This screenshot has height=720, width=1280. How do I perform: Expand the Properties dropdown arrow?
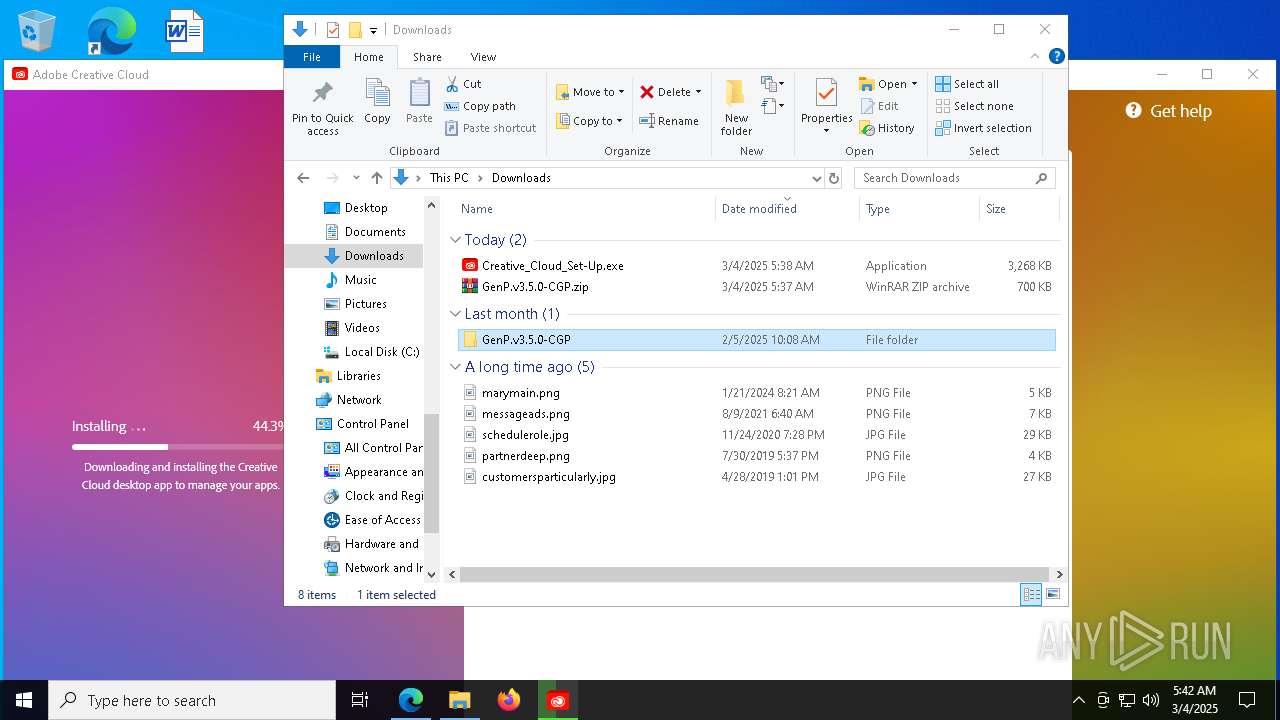point(826,131)
